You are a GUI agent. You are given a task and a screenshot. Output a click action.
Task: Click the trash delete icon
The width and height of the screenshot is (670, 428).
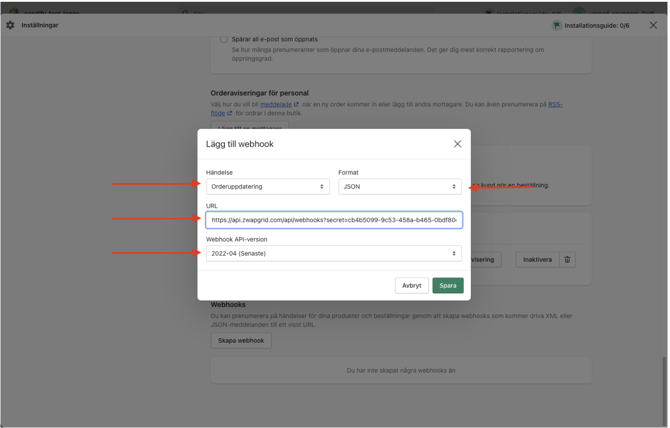567,260
